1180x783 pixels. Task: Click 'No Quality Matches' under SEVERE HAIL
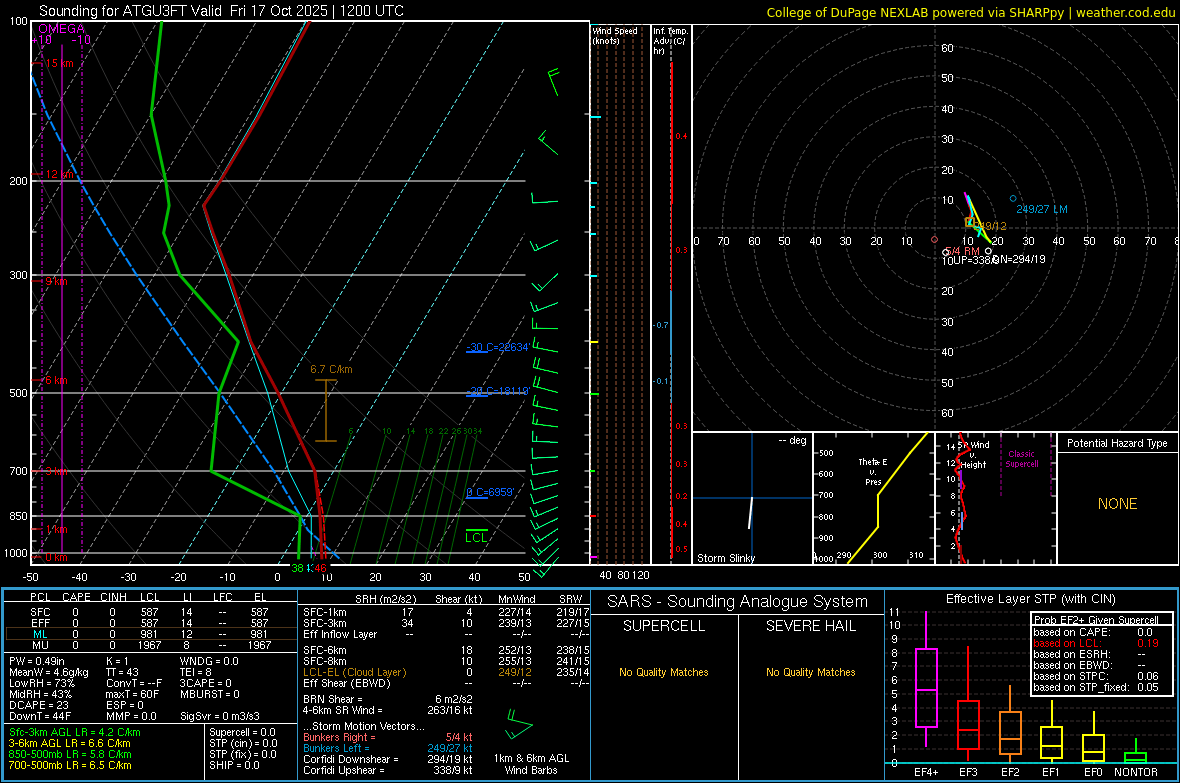pos(810,672)
